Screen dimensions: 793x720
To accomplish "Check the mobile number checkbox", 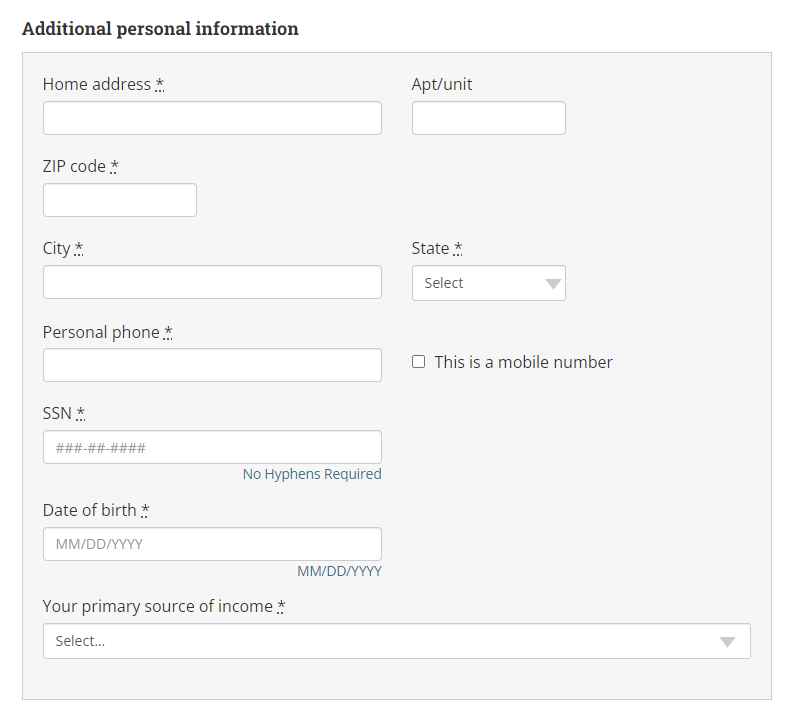I will pyautogui.click(x=418, y=362).
